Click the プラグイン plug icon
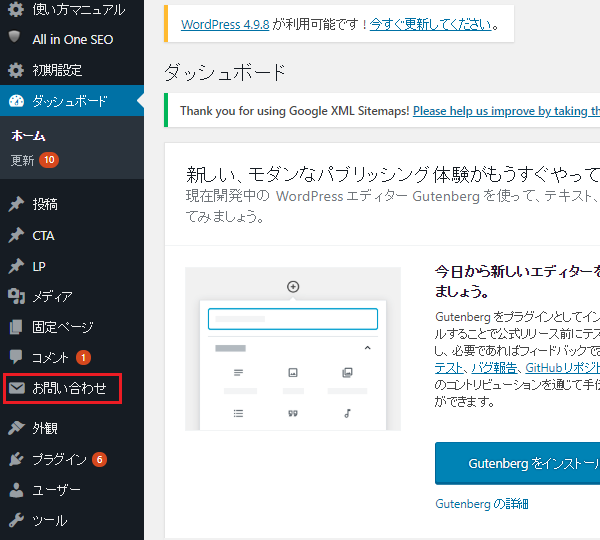The height and width of the screenshot is (540, 600). [x=16, y=459]
